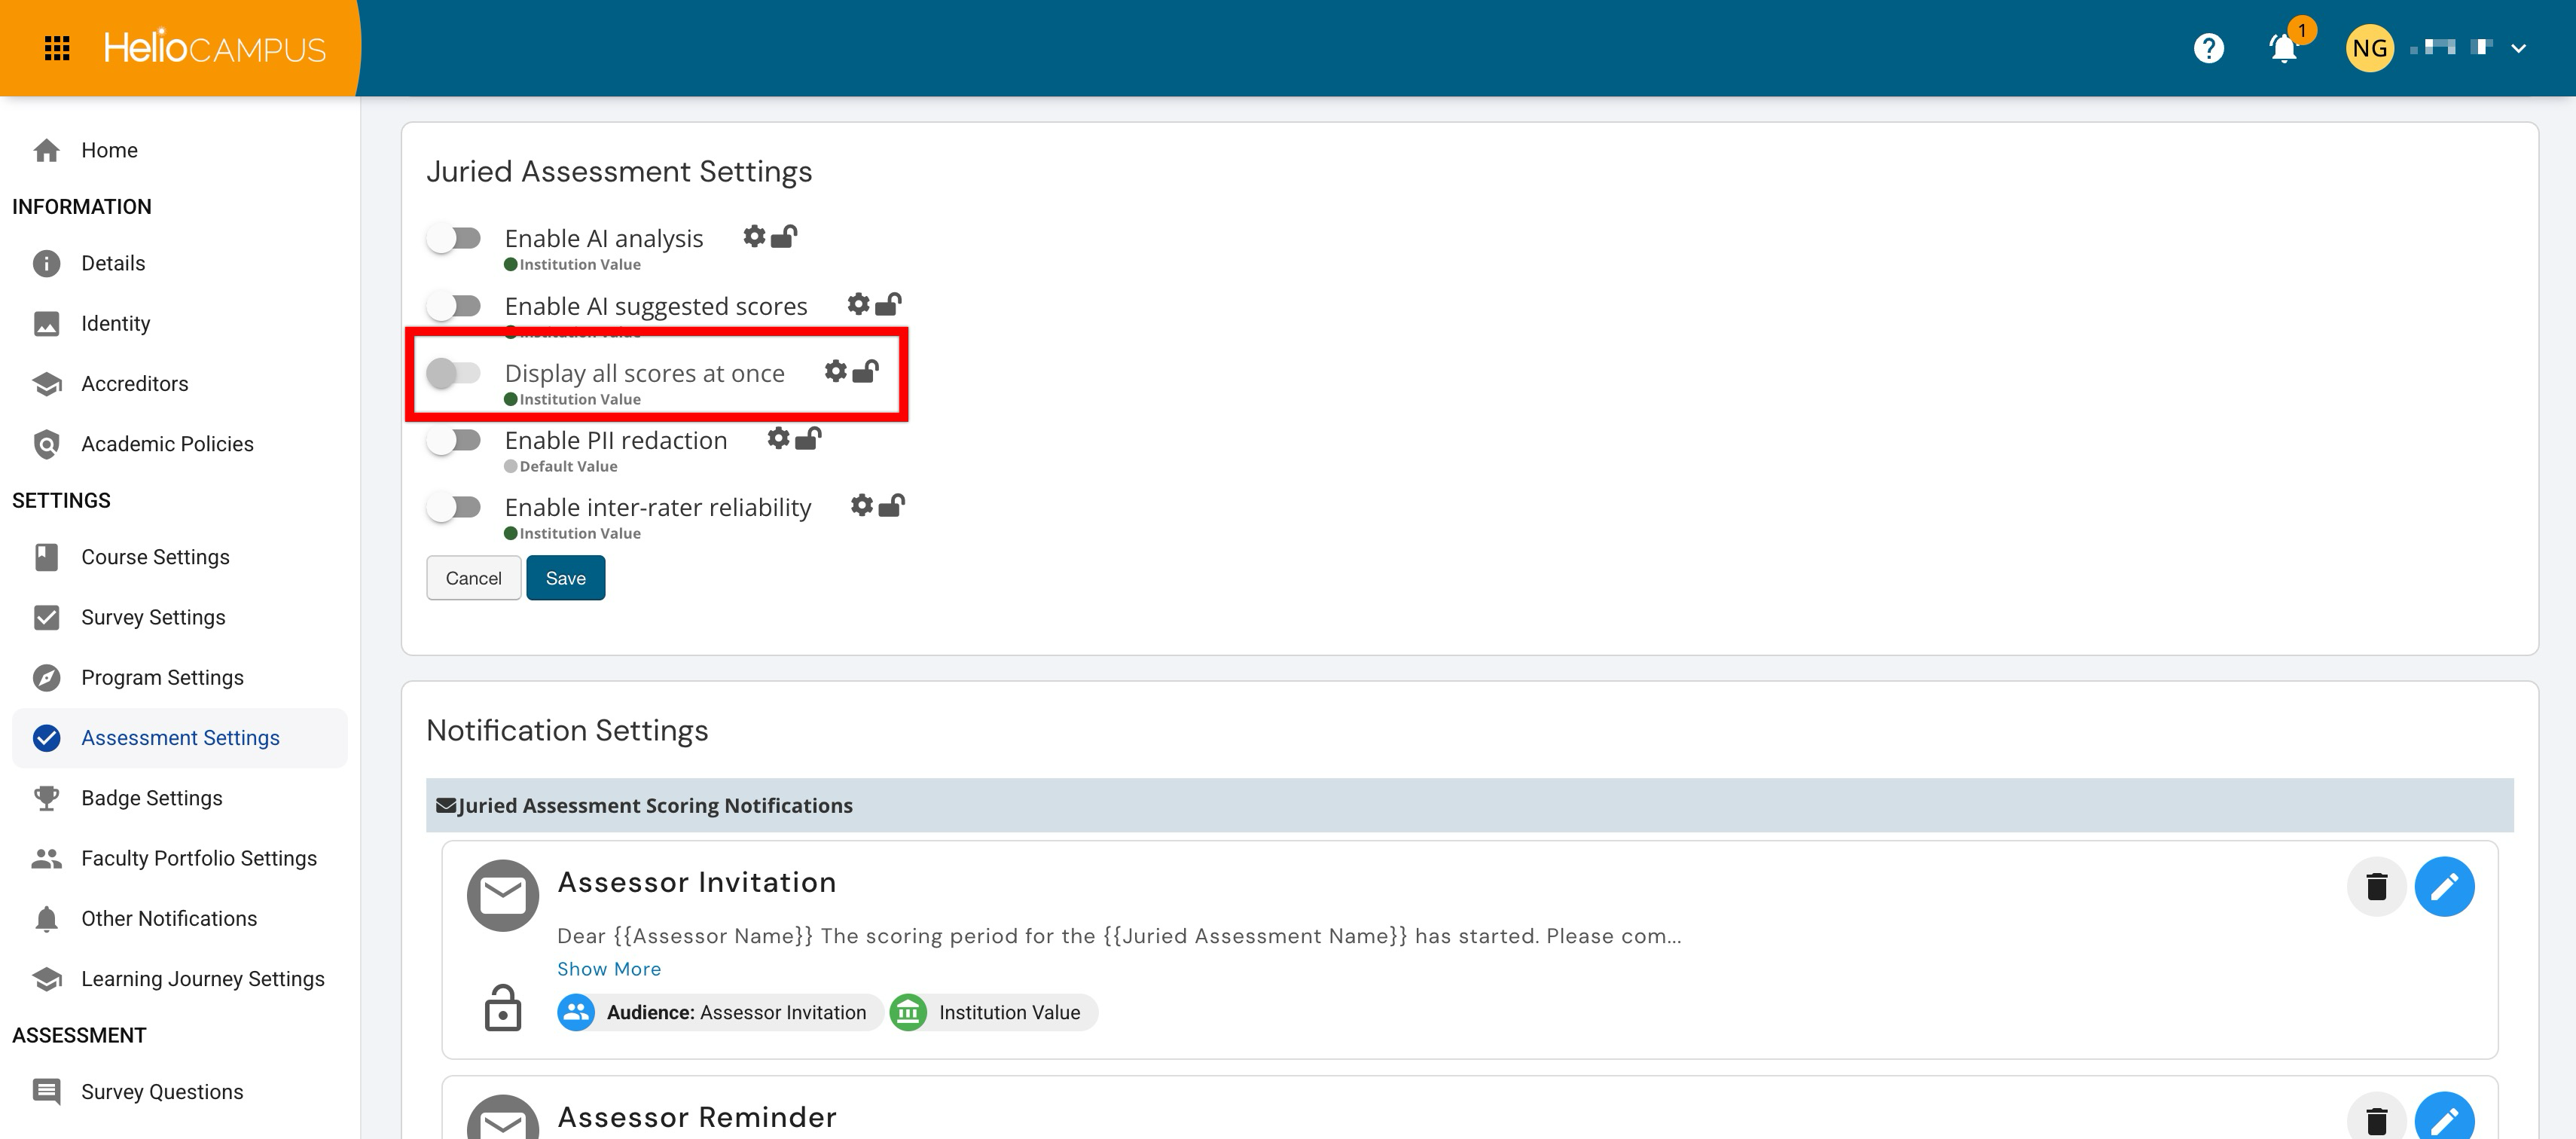
Task: Click the unlock icon for Enable AI analysis
Action: click(784, 236)
